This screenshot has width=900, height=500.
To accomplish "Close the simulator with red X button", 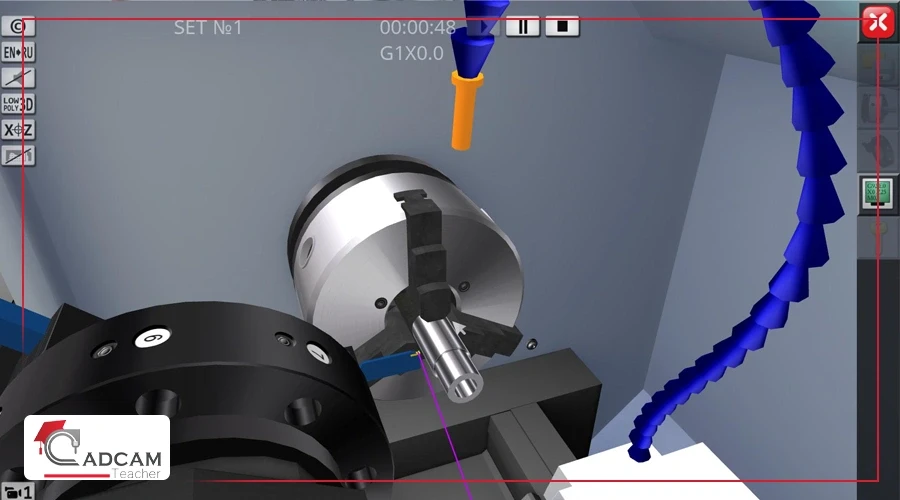I will coord(878,23).
